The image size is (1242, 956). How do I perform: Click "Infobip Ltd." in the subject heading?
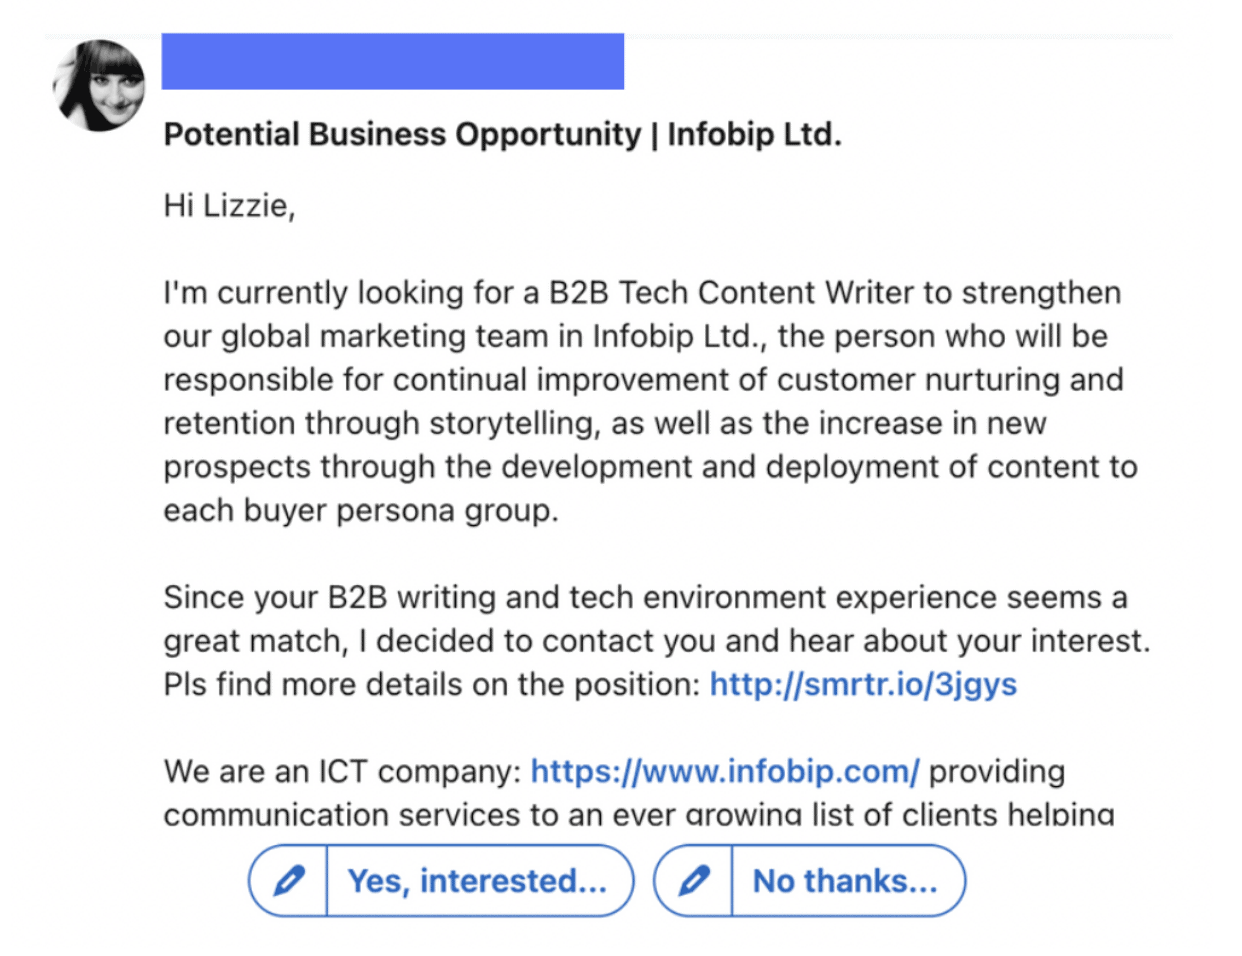[754, 134]
